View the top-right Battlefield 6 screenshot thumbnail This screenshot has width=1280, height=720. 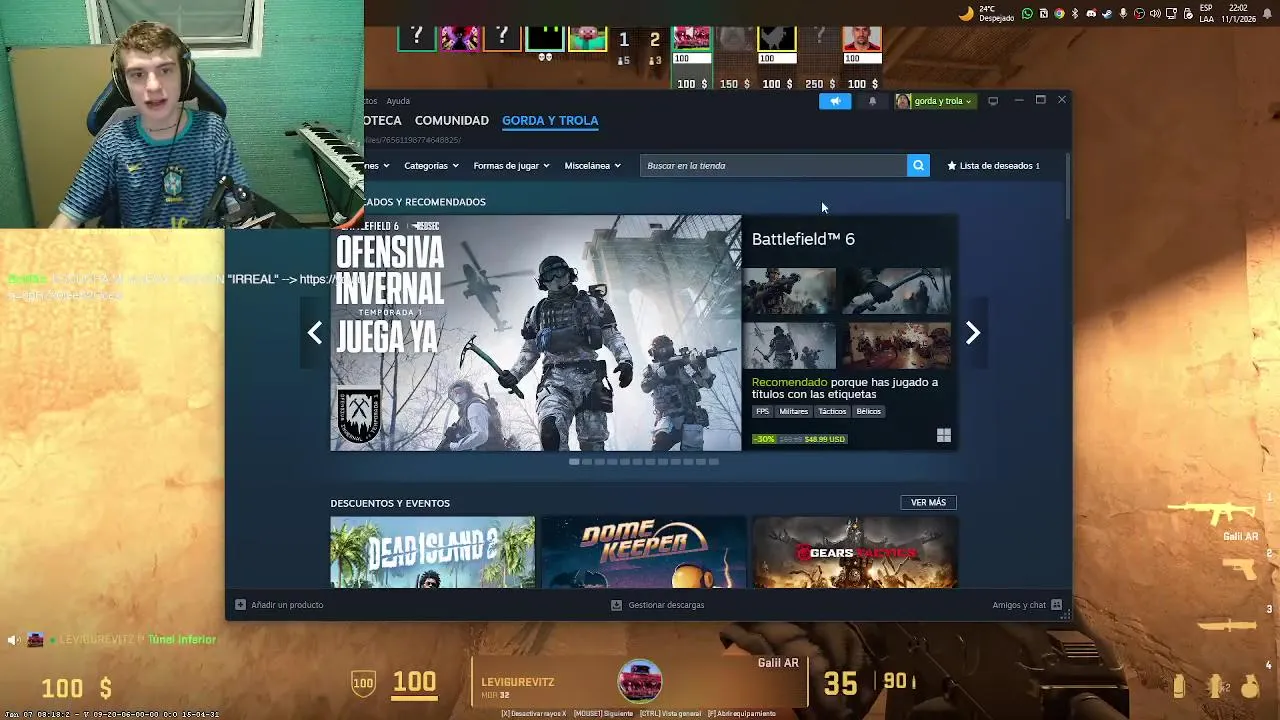(x=896, y=290)
